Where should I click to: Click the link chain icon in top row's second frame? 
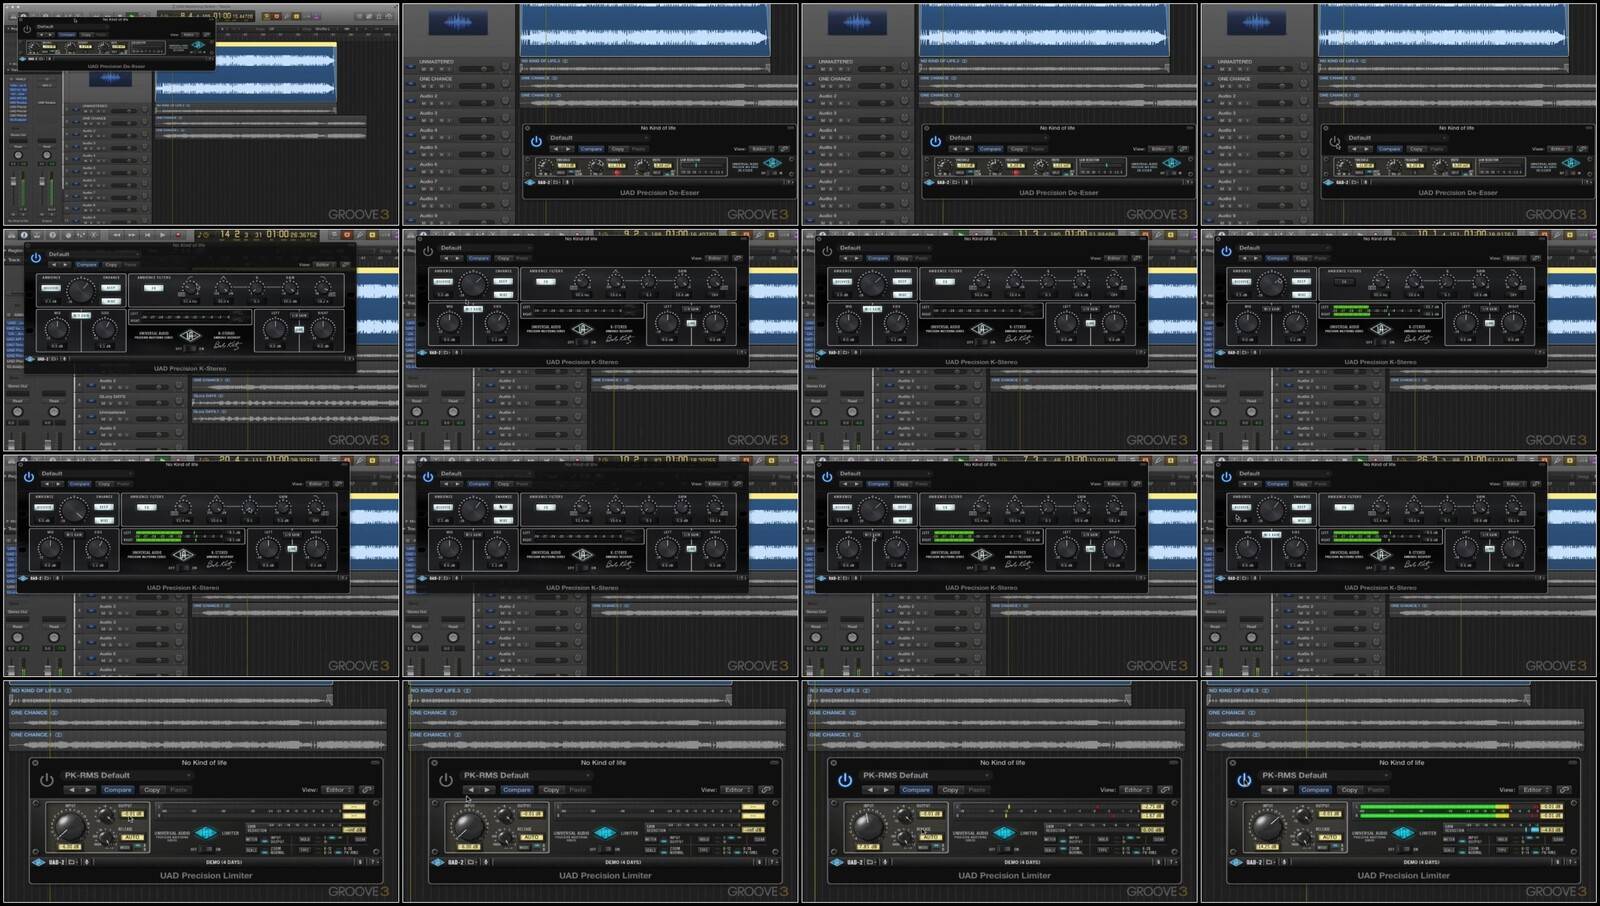pyautogui.click(x=784, y=149)
